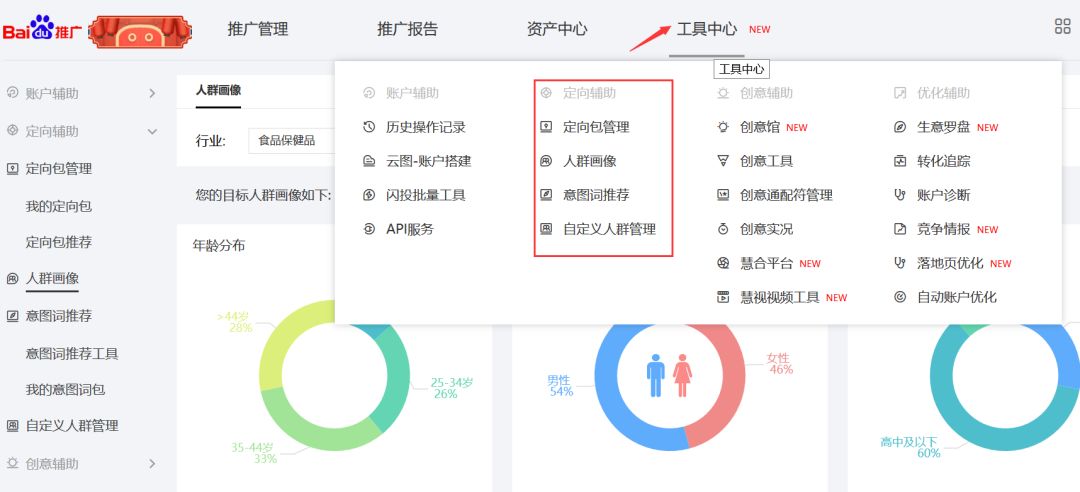
Task: Click the 历史操作记录 clock icon
Action: point(369,127)
